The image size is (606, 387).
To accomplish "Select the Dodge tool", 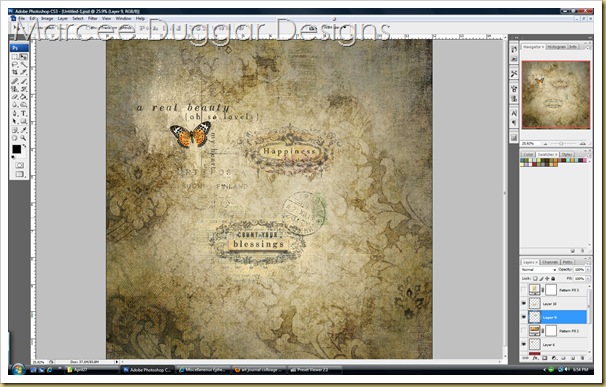I will point(24,104).
